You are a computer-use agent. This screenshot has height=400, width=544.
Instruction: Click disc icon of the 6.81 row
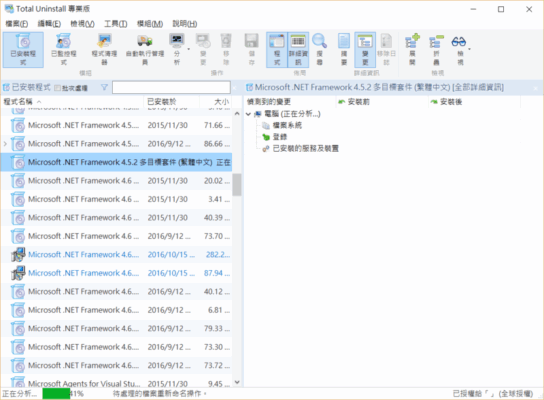point(18,310)
